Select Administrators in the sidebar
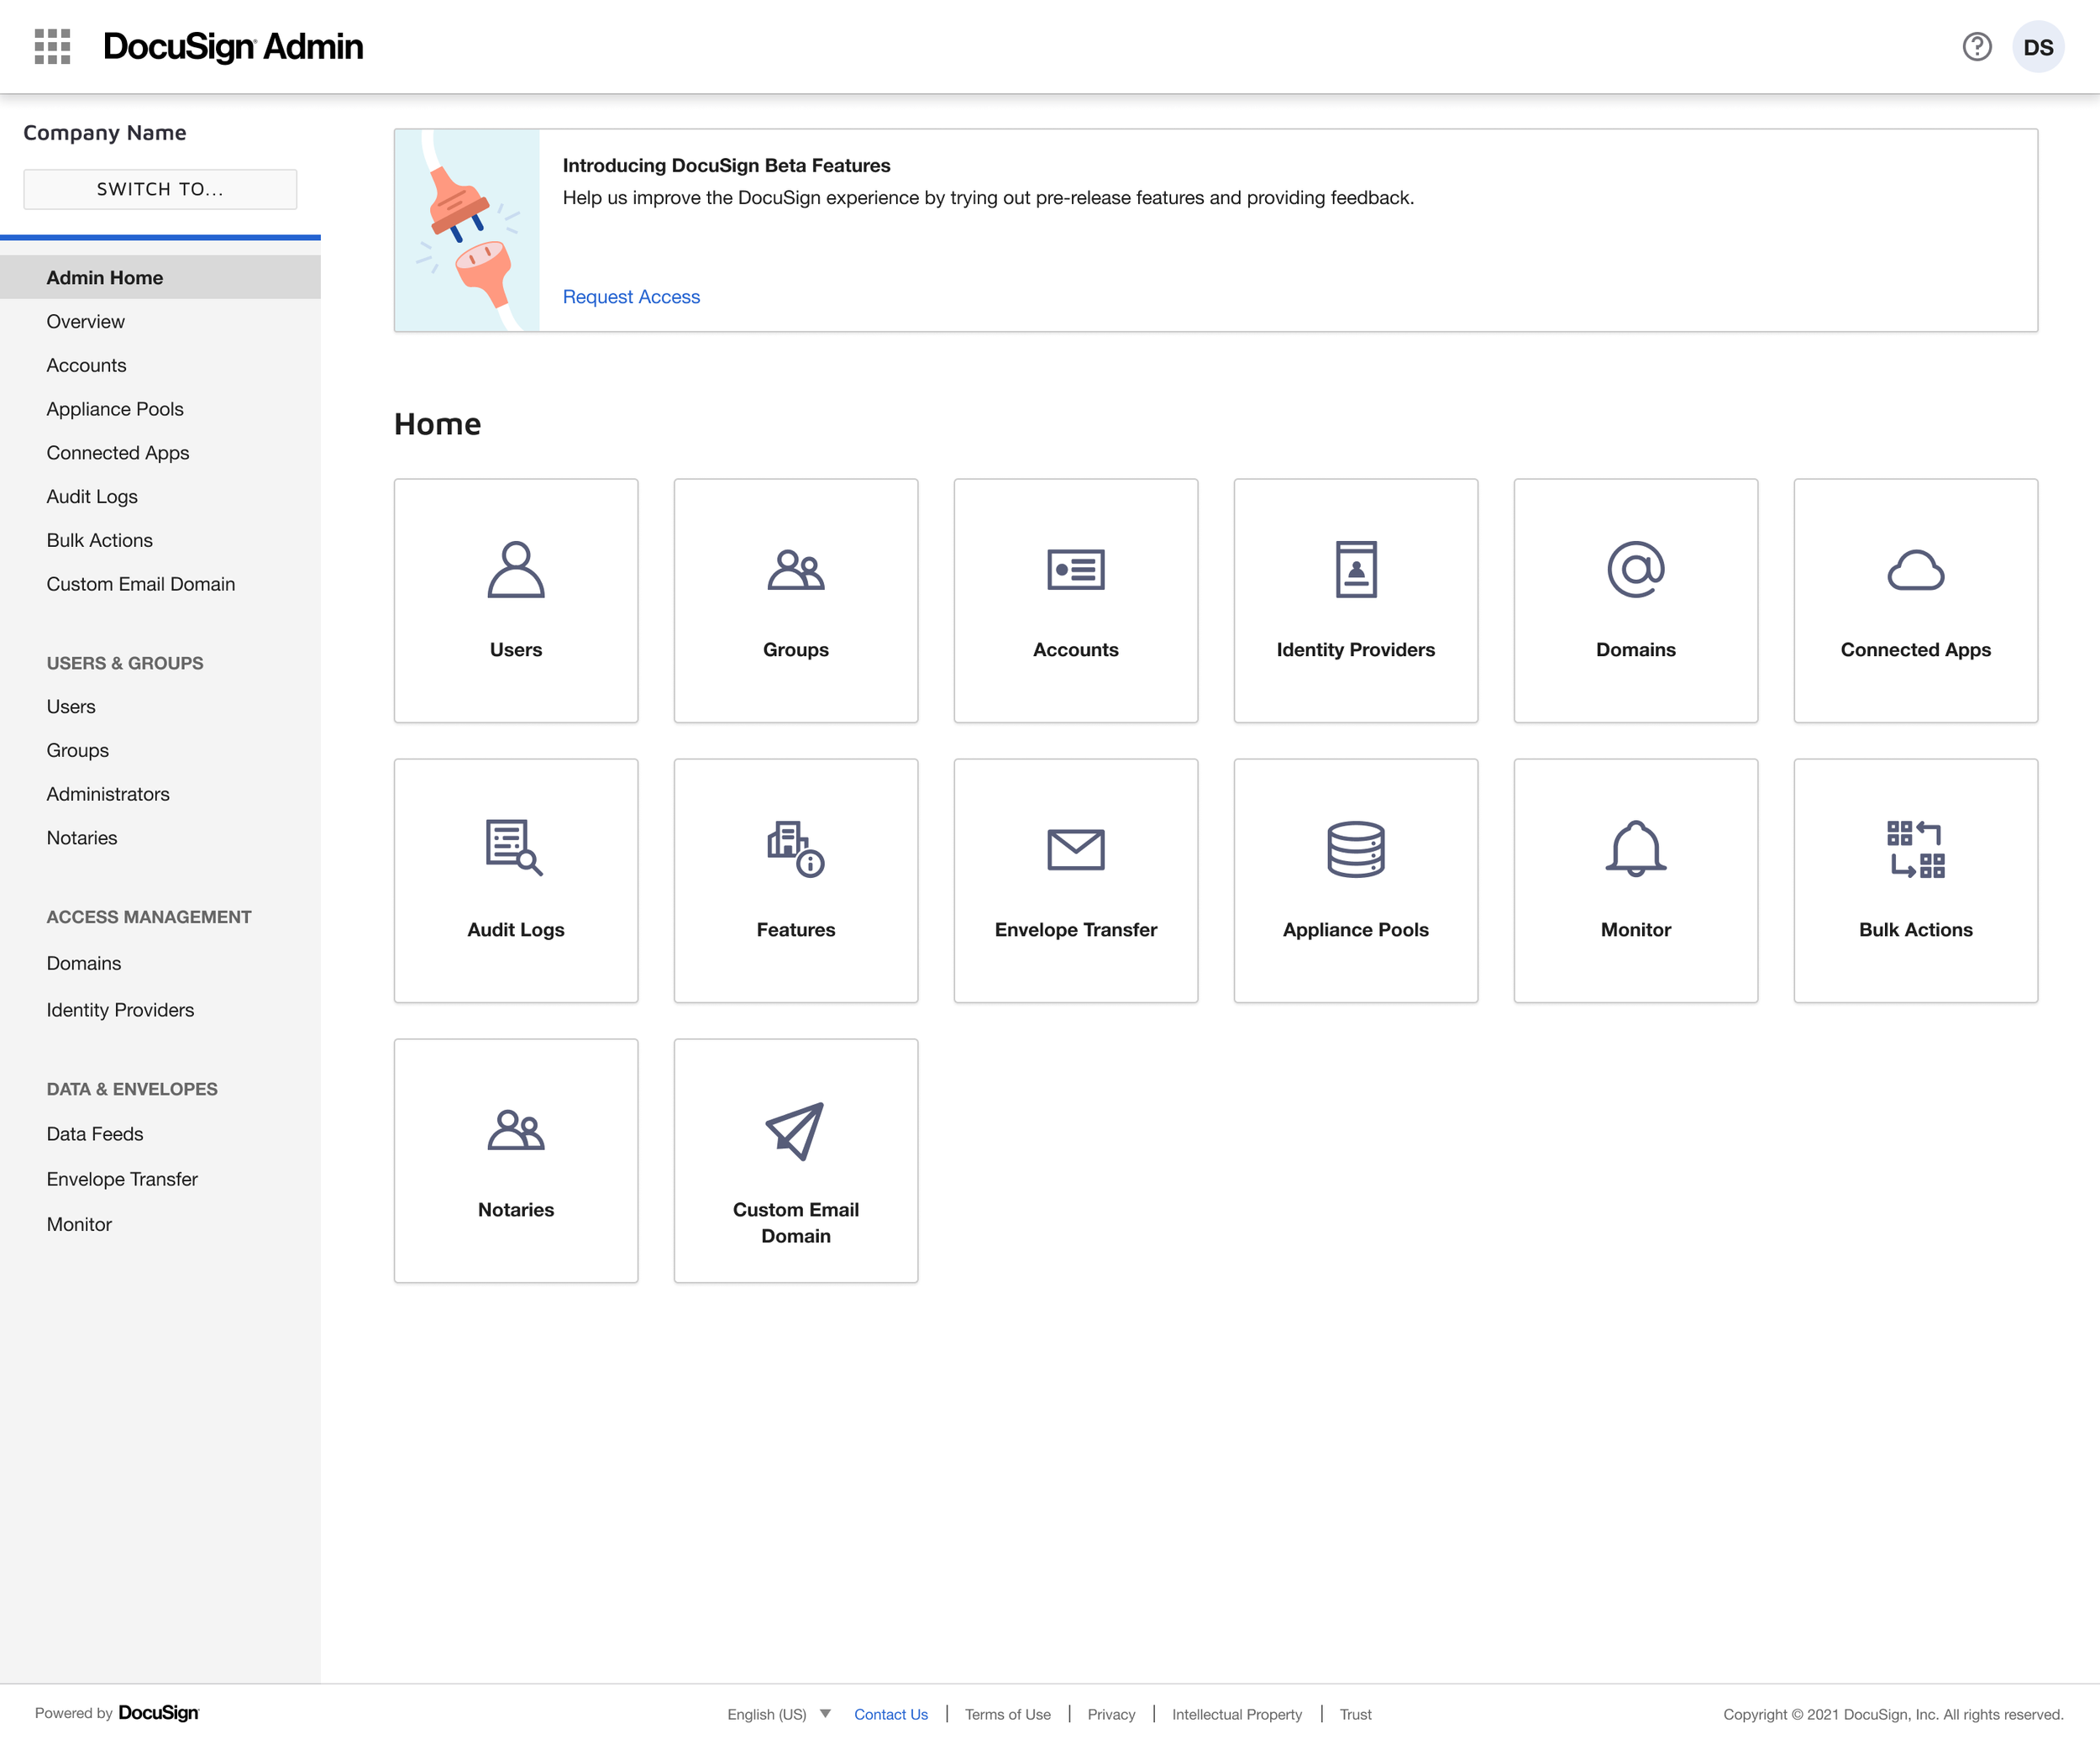Image resolution: width=2100 pixels, height=1750 pixels. point(108,794)
